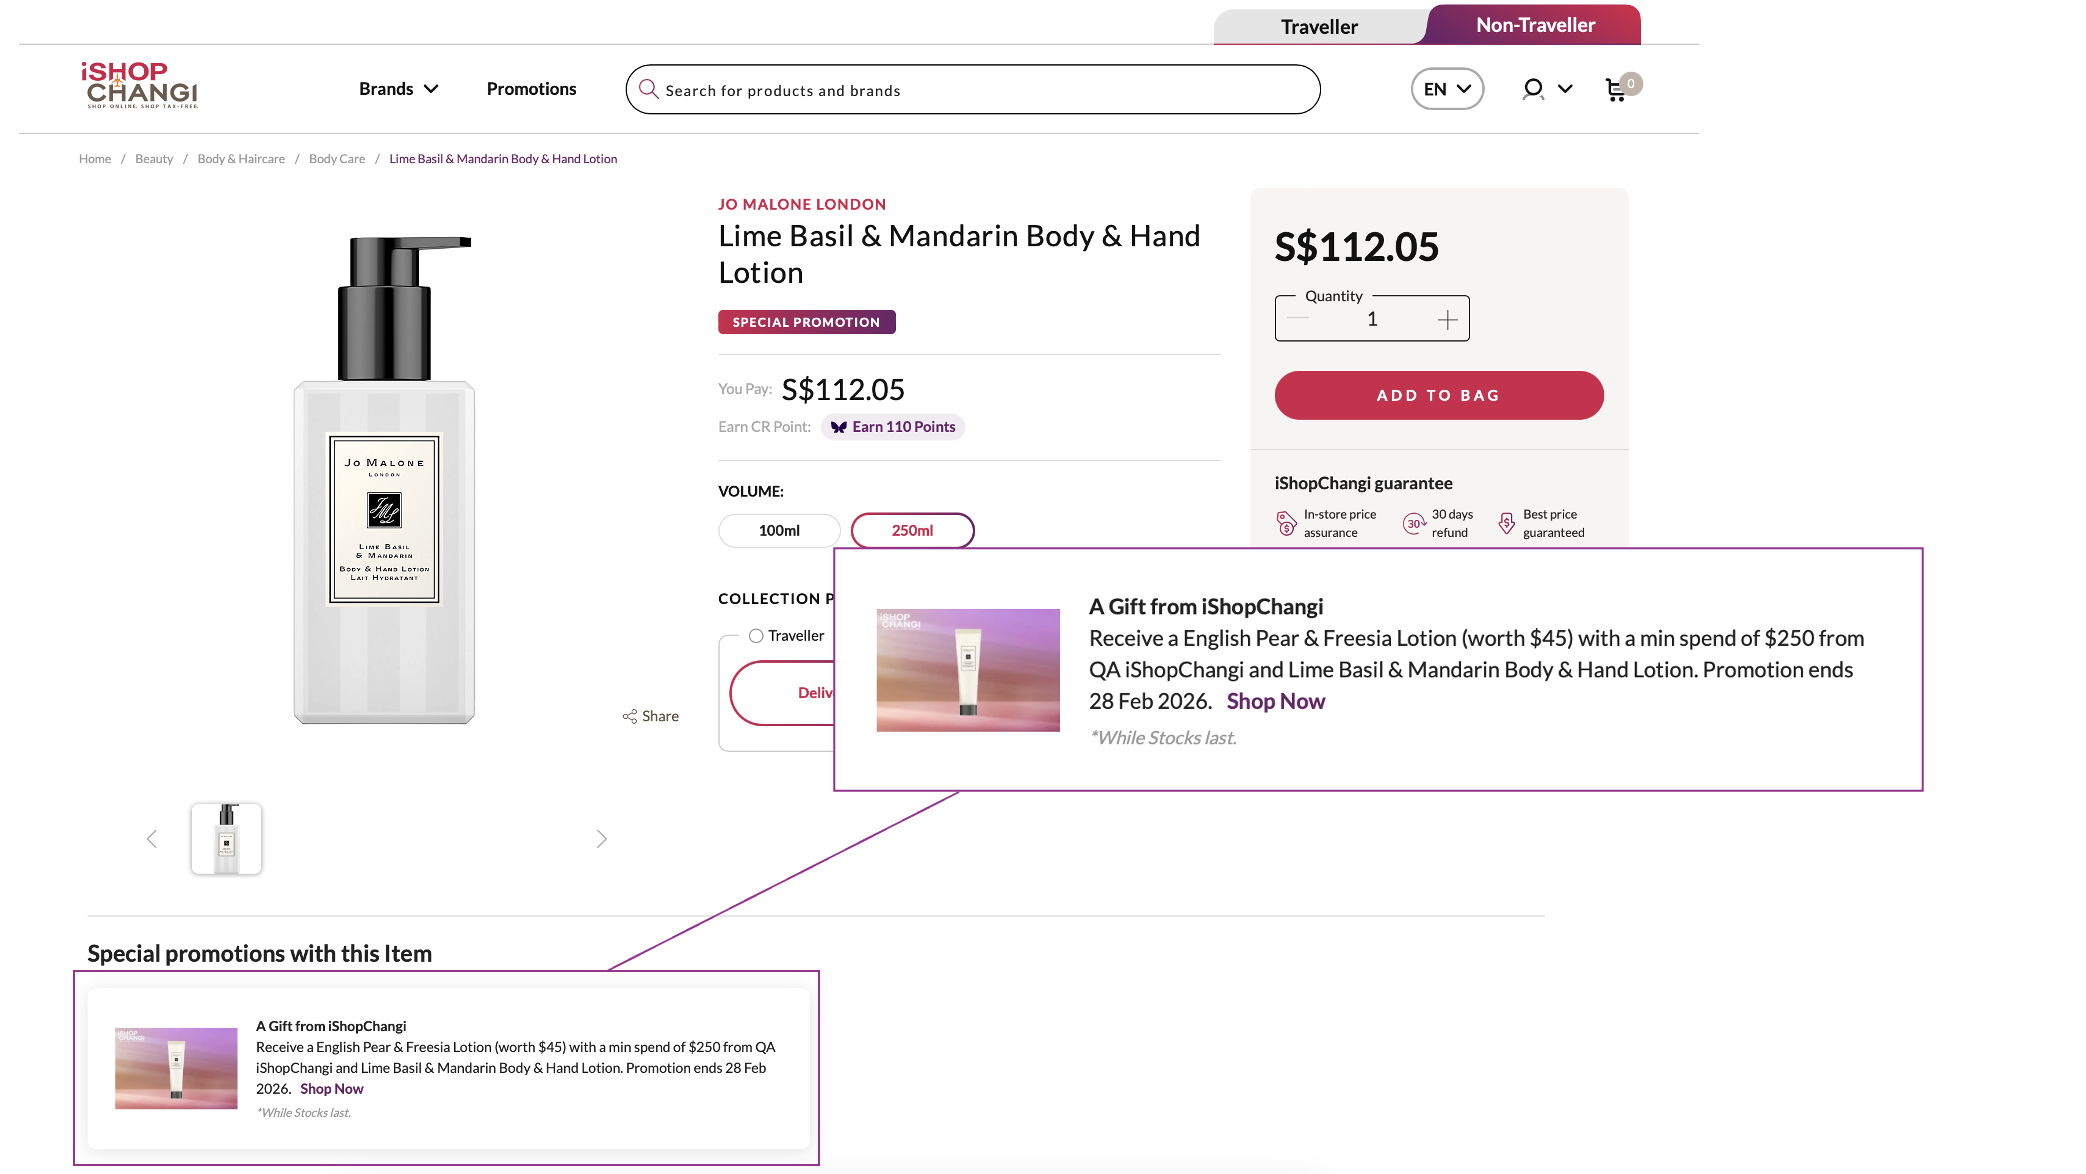
Task: Click the 30 days refund icon
Action: pos(1414,523)
